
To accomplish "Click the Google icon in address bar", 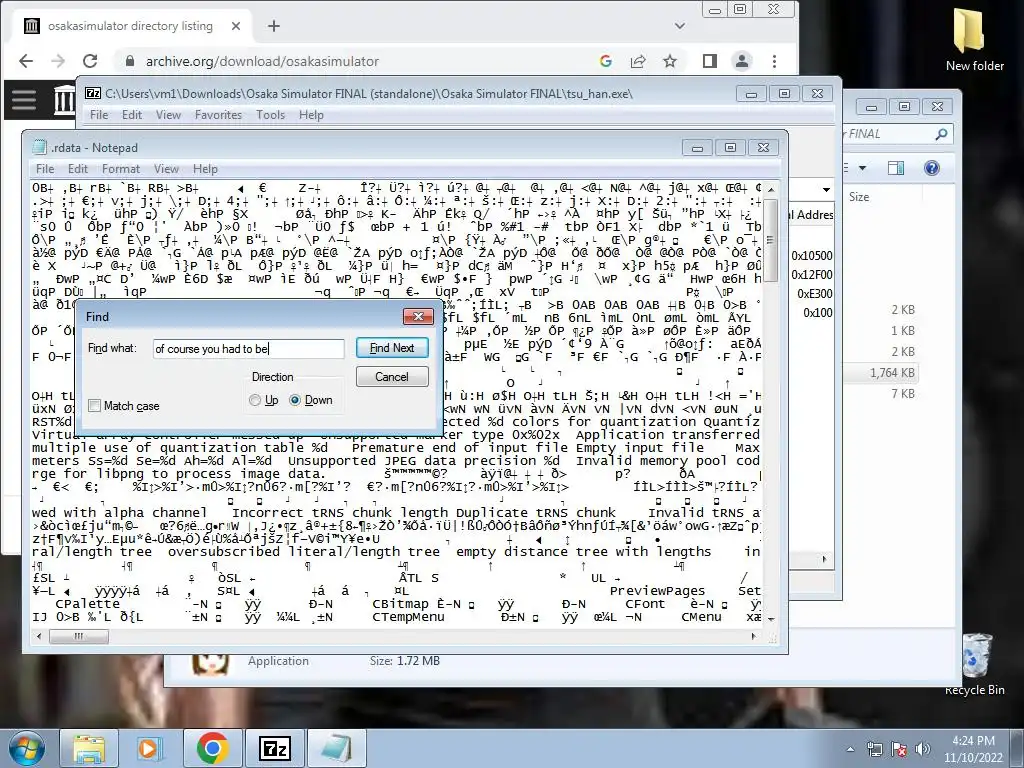I will pyautogui.click(x=606, y=61).
